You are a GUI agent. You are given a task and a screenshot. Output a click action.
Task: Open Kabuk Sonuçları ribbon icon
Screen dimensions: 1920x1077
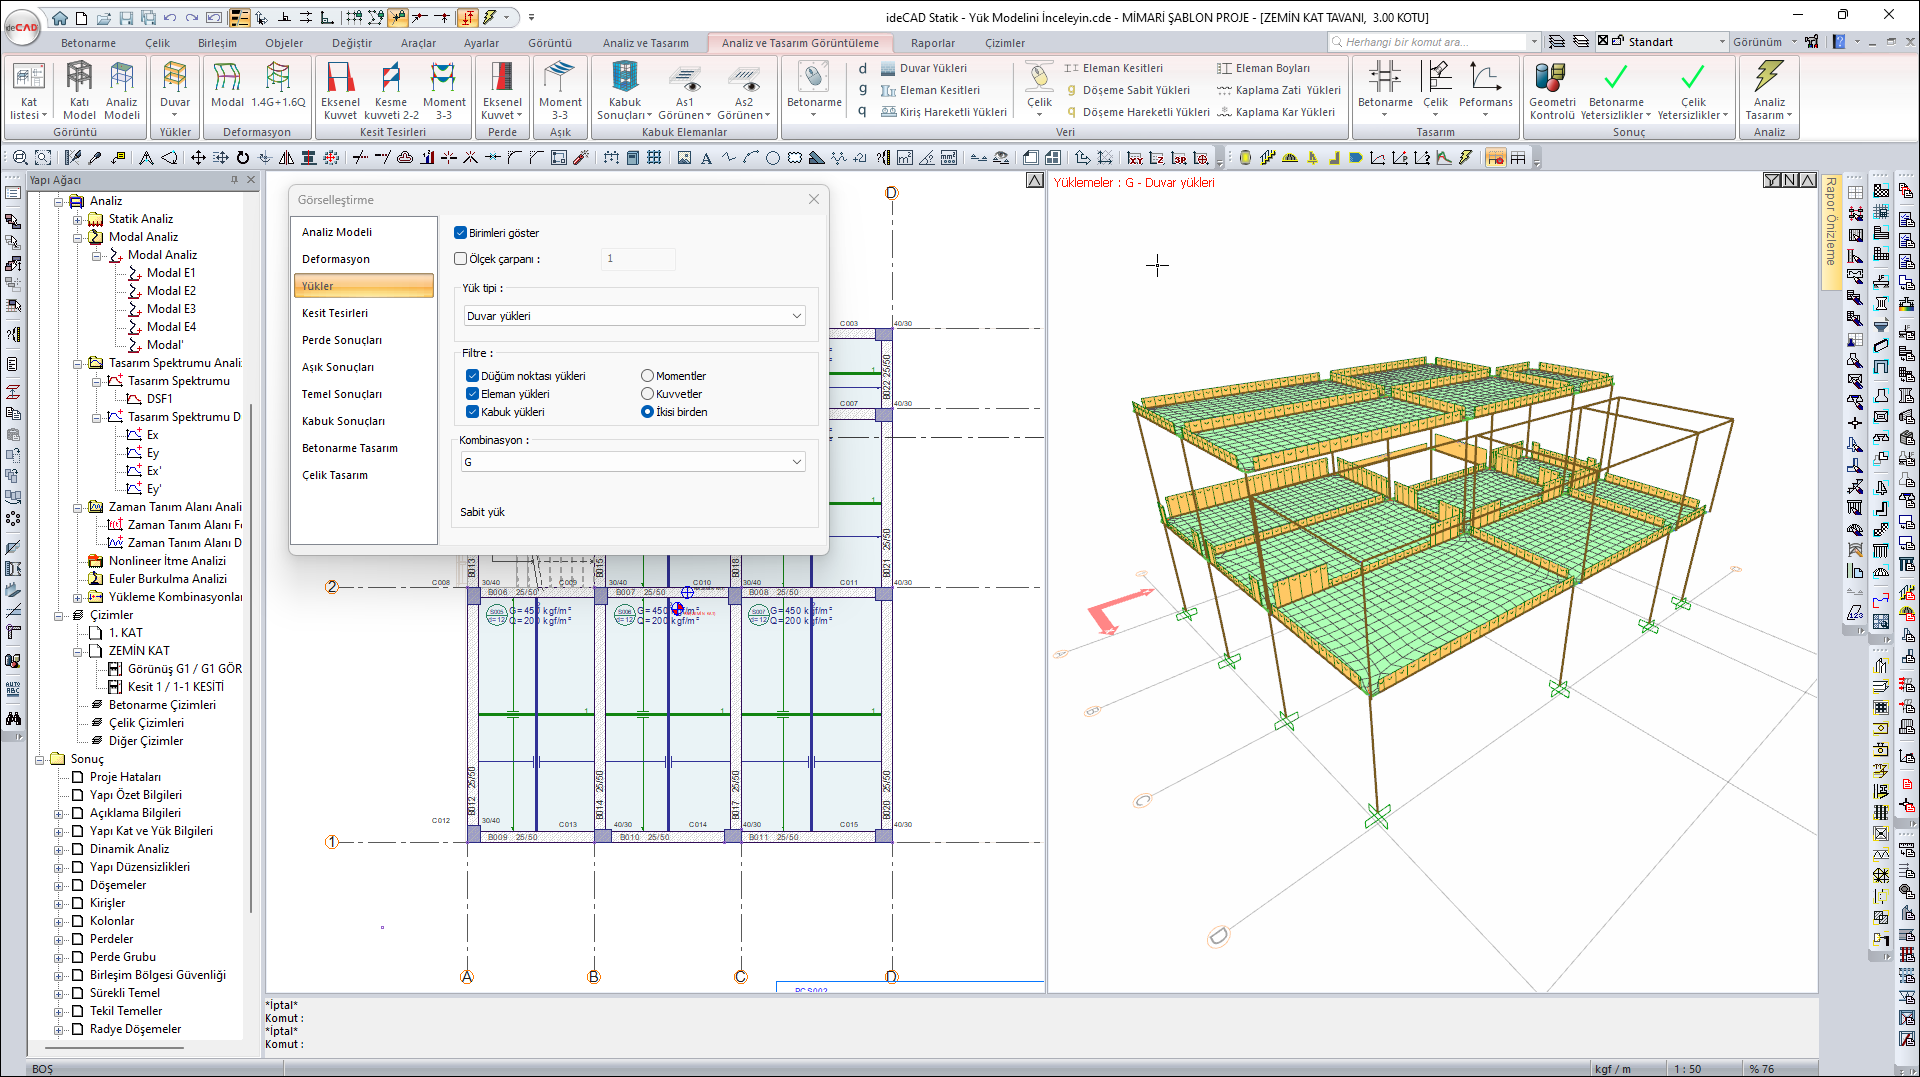pyautogui.click(x=625, y=90)
